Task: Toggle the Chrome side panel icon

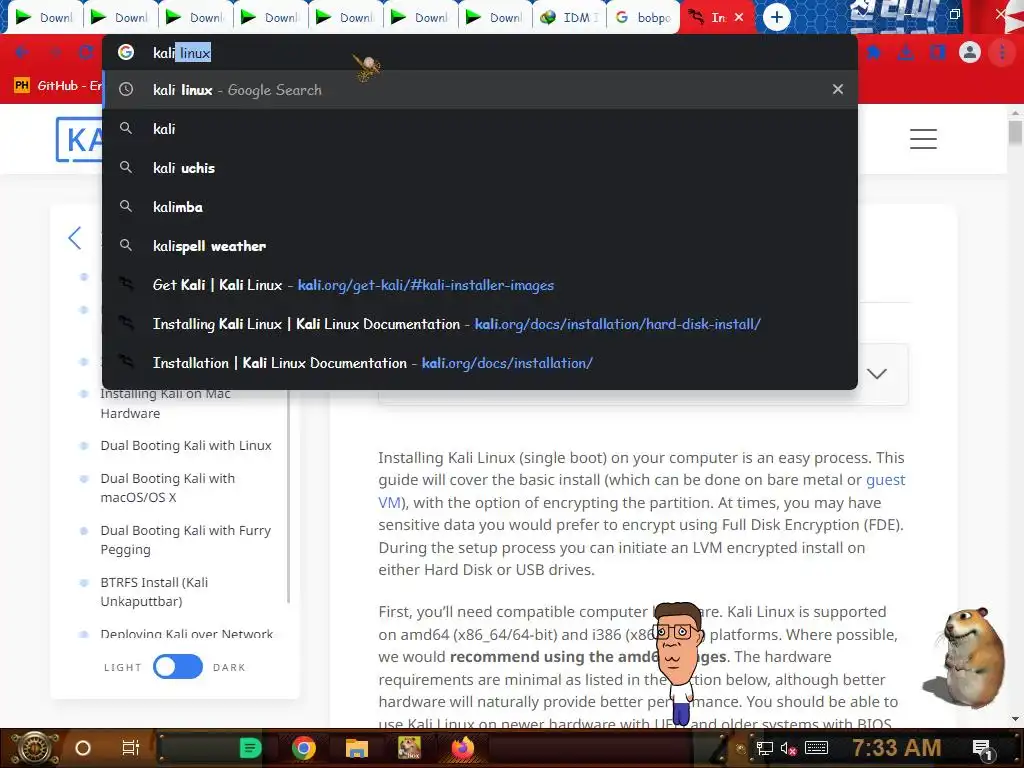Action: pyautogui.click(x=938, y=52)
